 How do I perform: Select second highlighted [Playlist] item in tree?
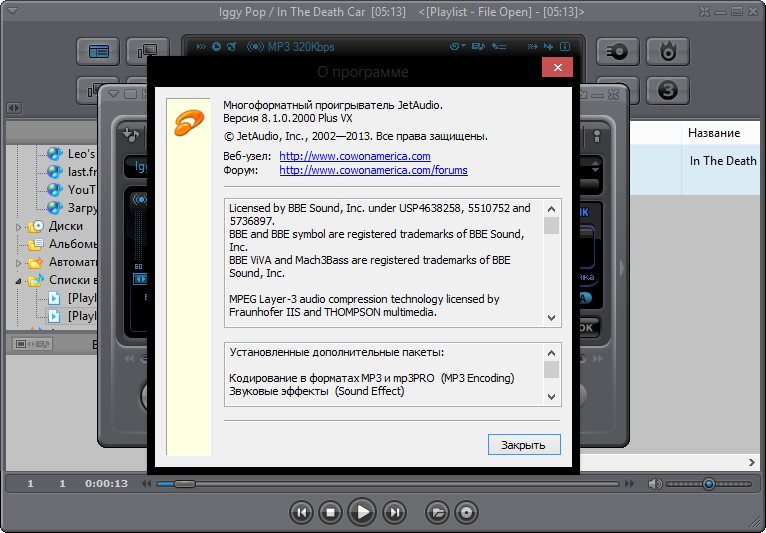pyautogui.click(x=72, y=316)
